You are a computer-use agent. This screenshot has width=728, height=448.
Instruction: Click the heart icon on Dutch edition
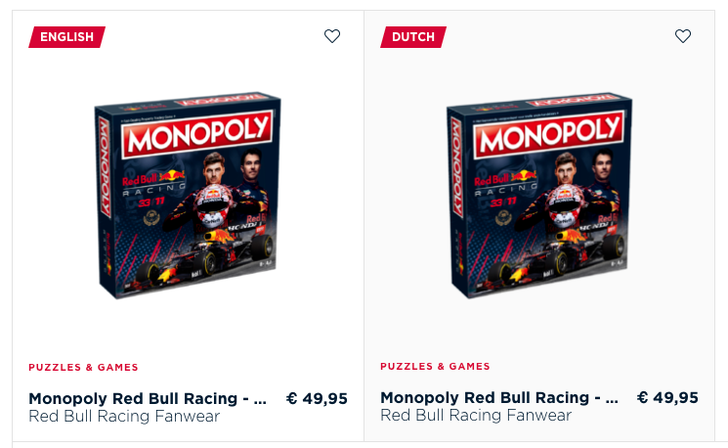[683, 36]
